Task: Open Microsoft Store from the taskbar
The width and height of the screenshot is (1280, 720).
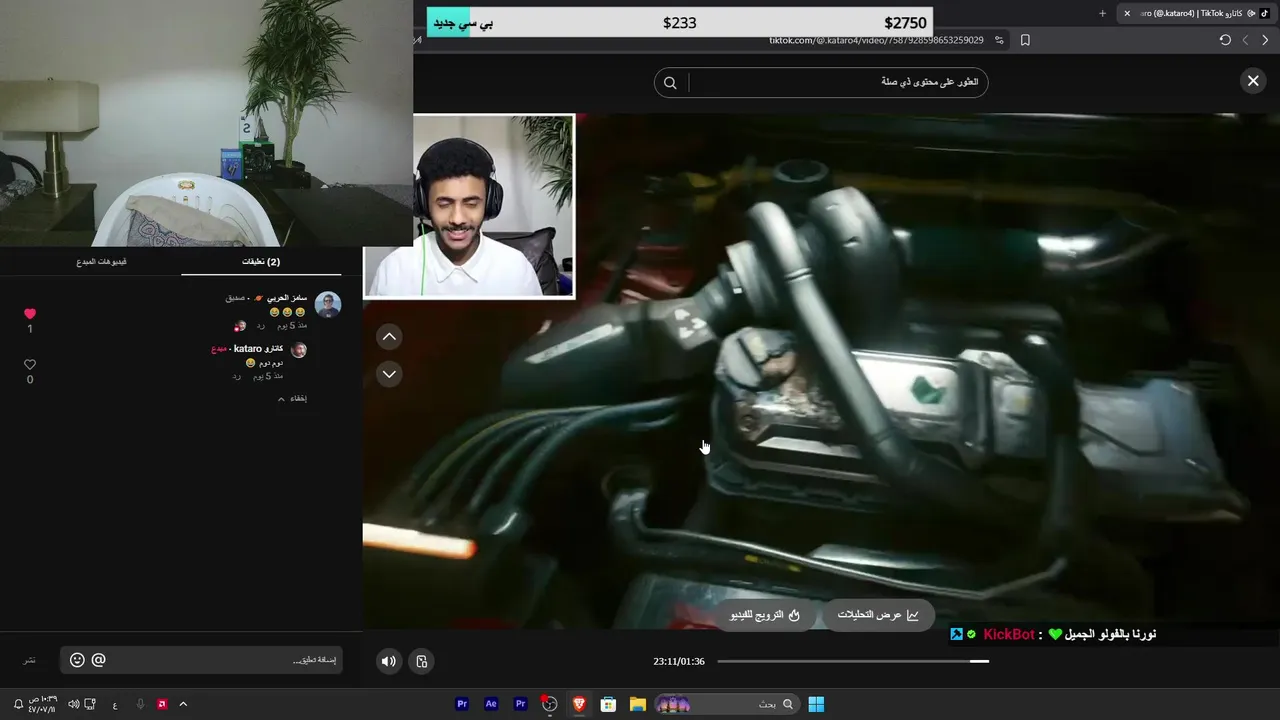Action: click(x=608, y=704)
